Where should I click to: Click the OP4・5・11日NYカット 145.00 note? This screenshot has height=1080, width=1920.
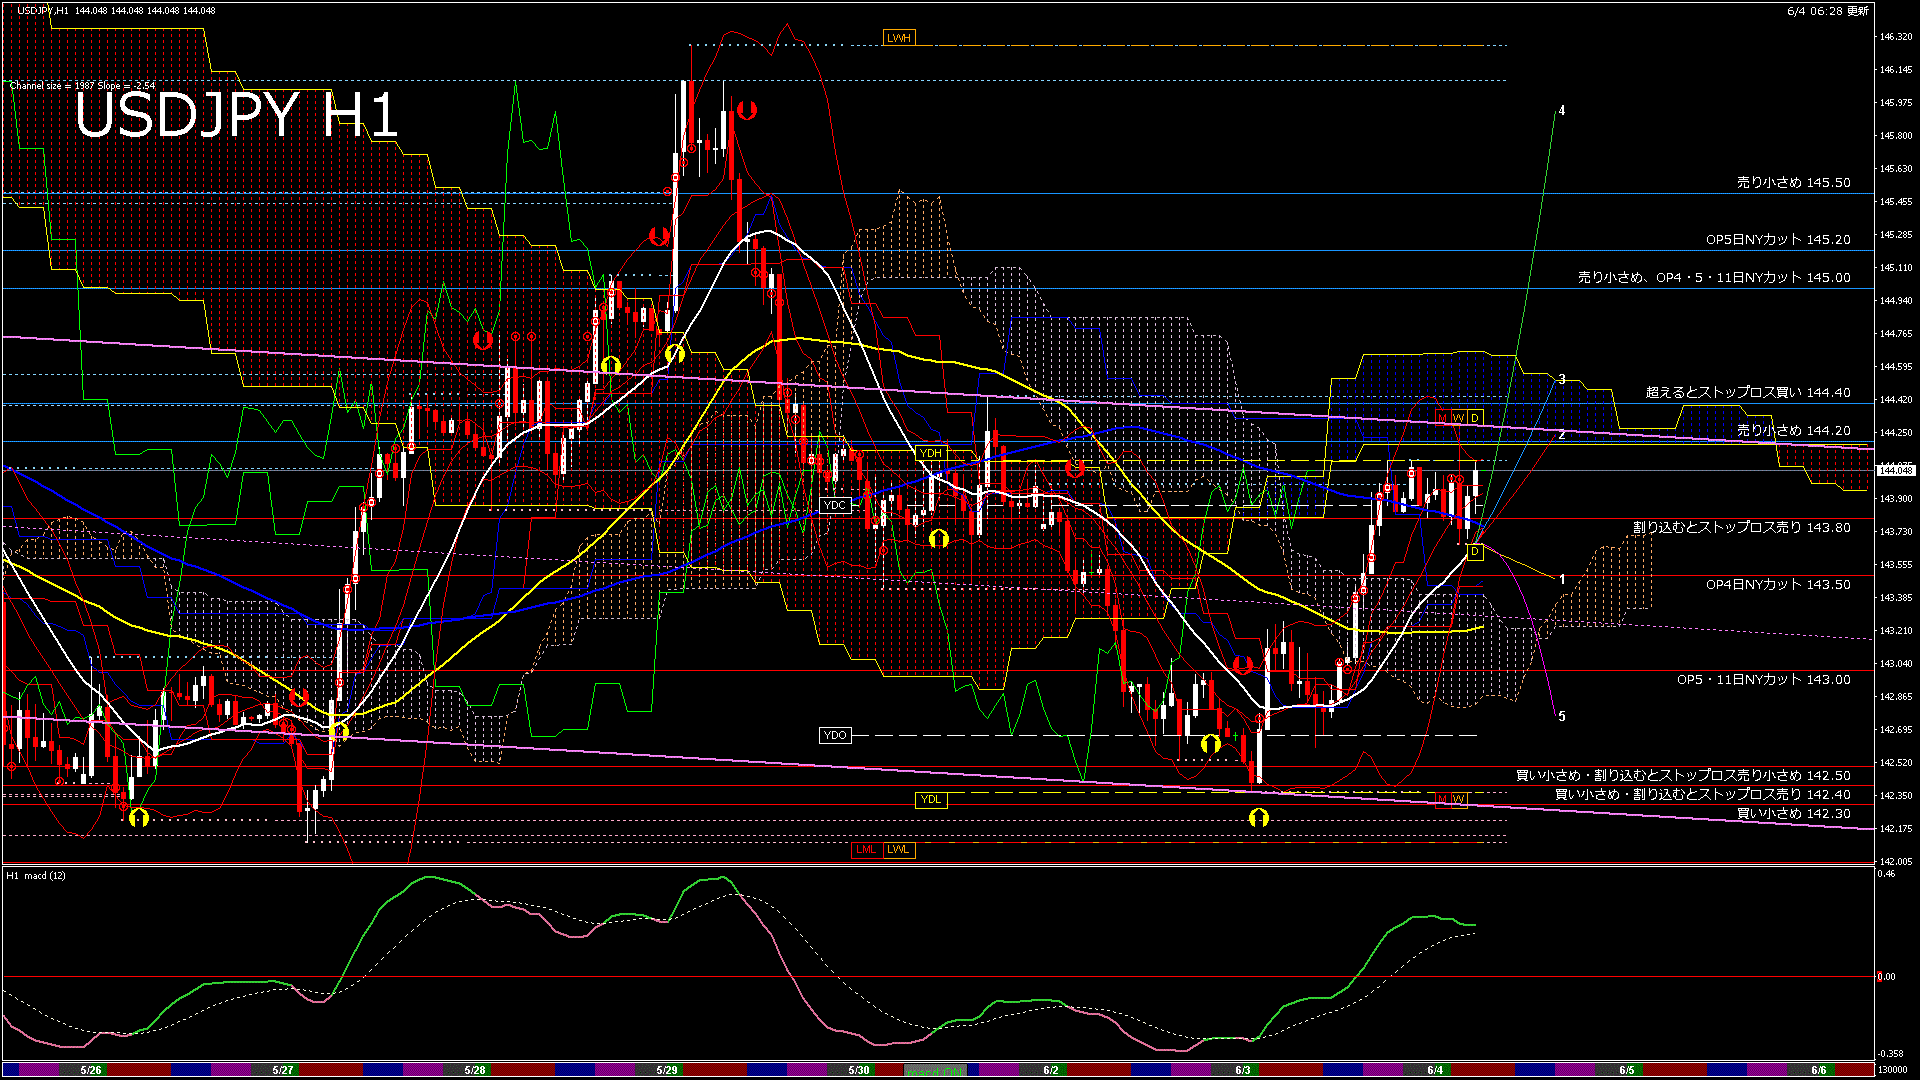click(1714, 278)
